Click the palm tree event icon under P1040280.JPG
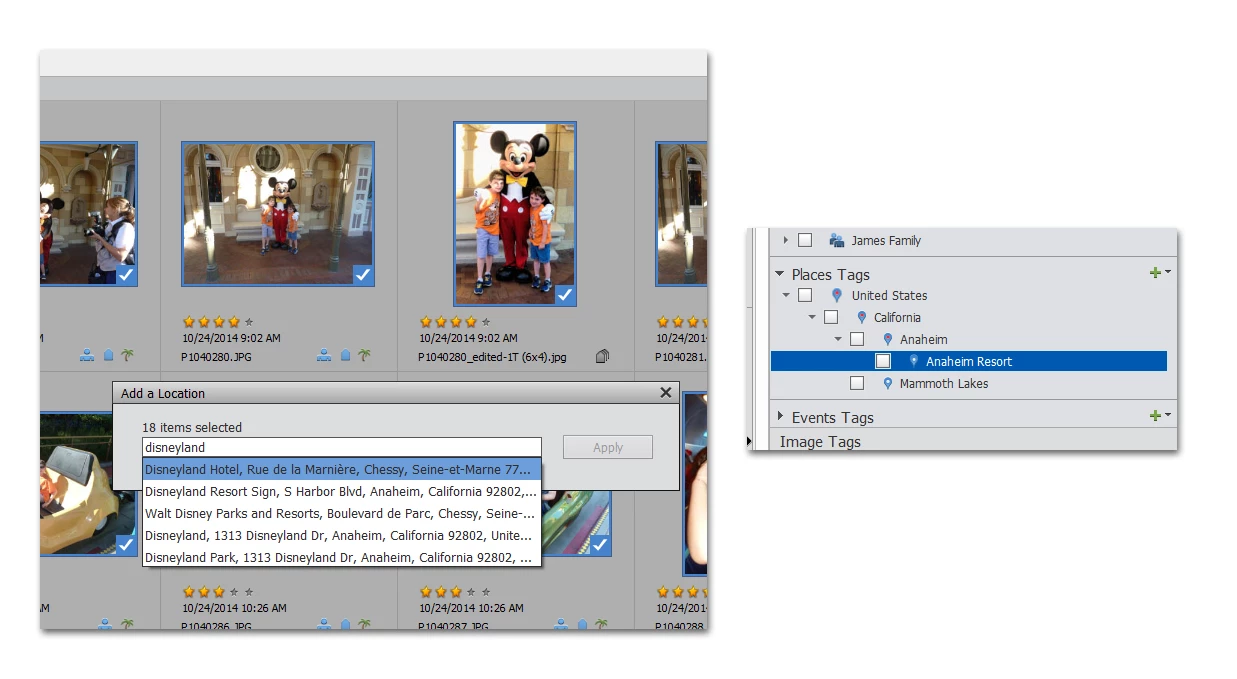 click(x=364, y=355)
